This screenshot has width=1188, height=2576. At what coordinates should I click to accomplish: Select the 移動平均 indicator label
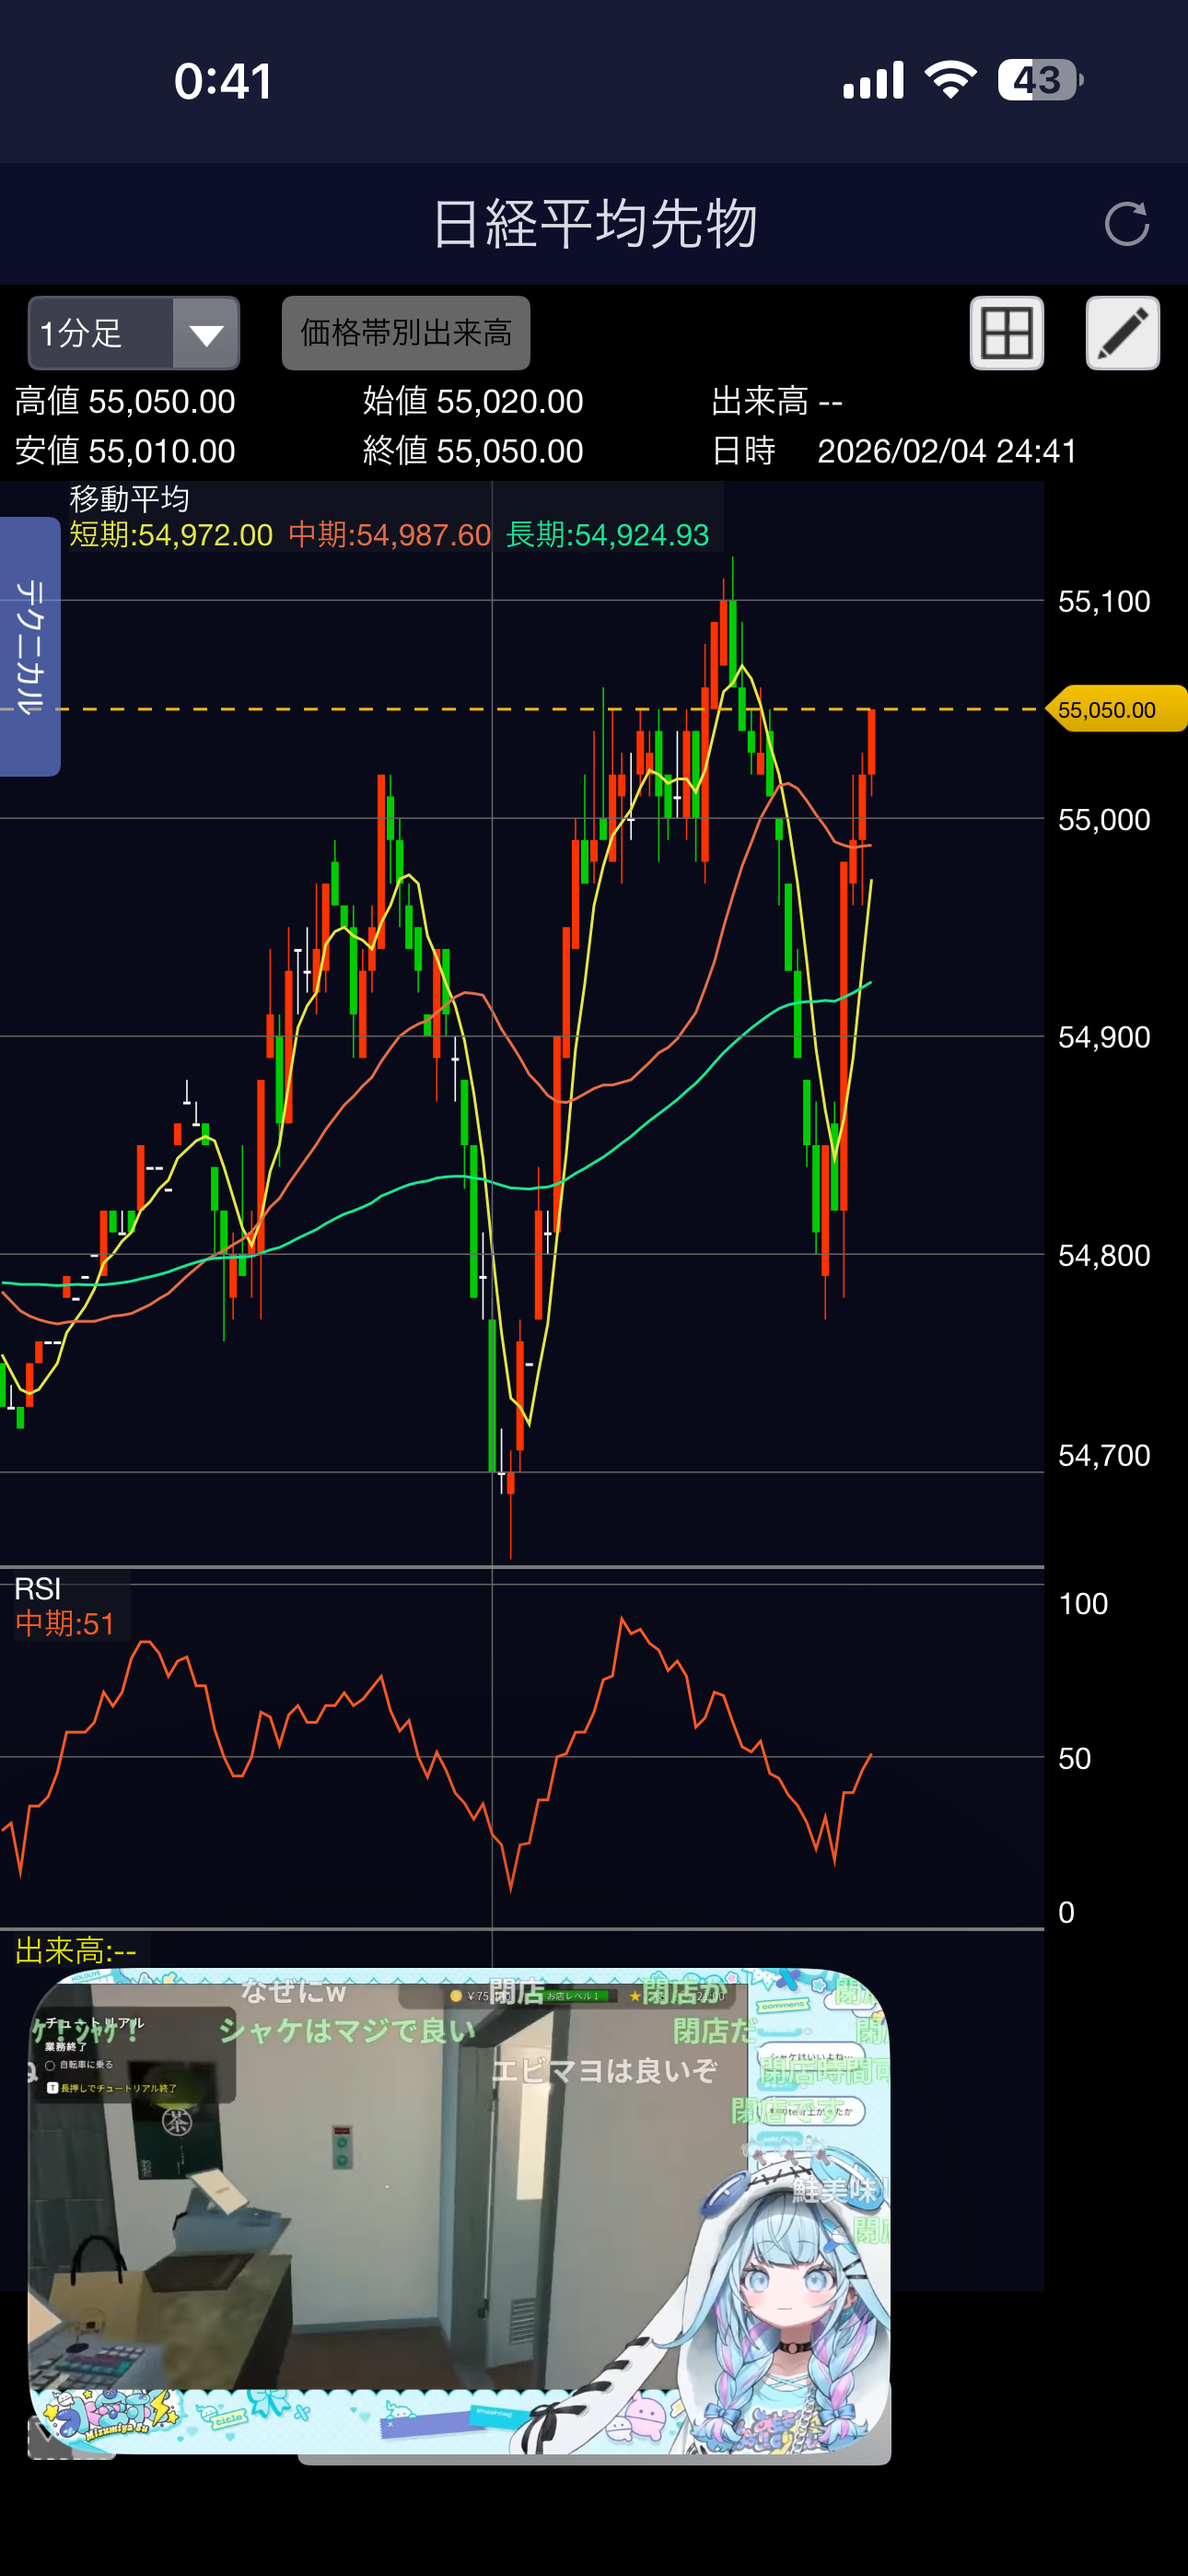tap(129, 498)
